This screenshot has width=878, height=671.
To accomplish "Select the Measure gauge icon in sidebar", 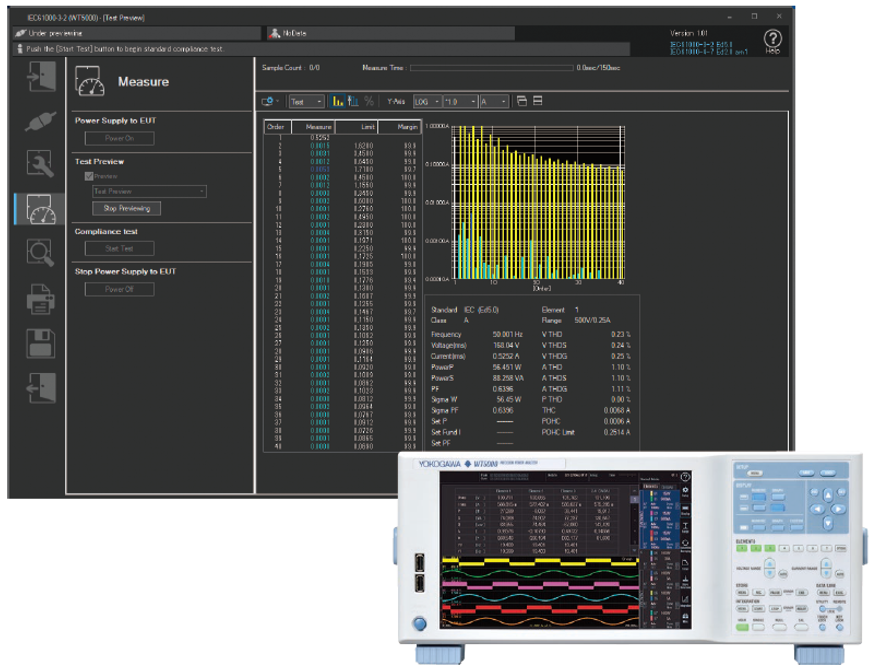I will click(40, 207).
